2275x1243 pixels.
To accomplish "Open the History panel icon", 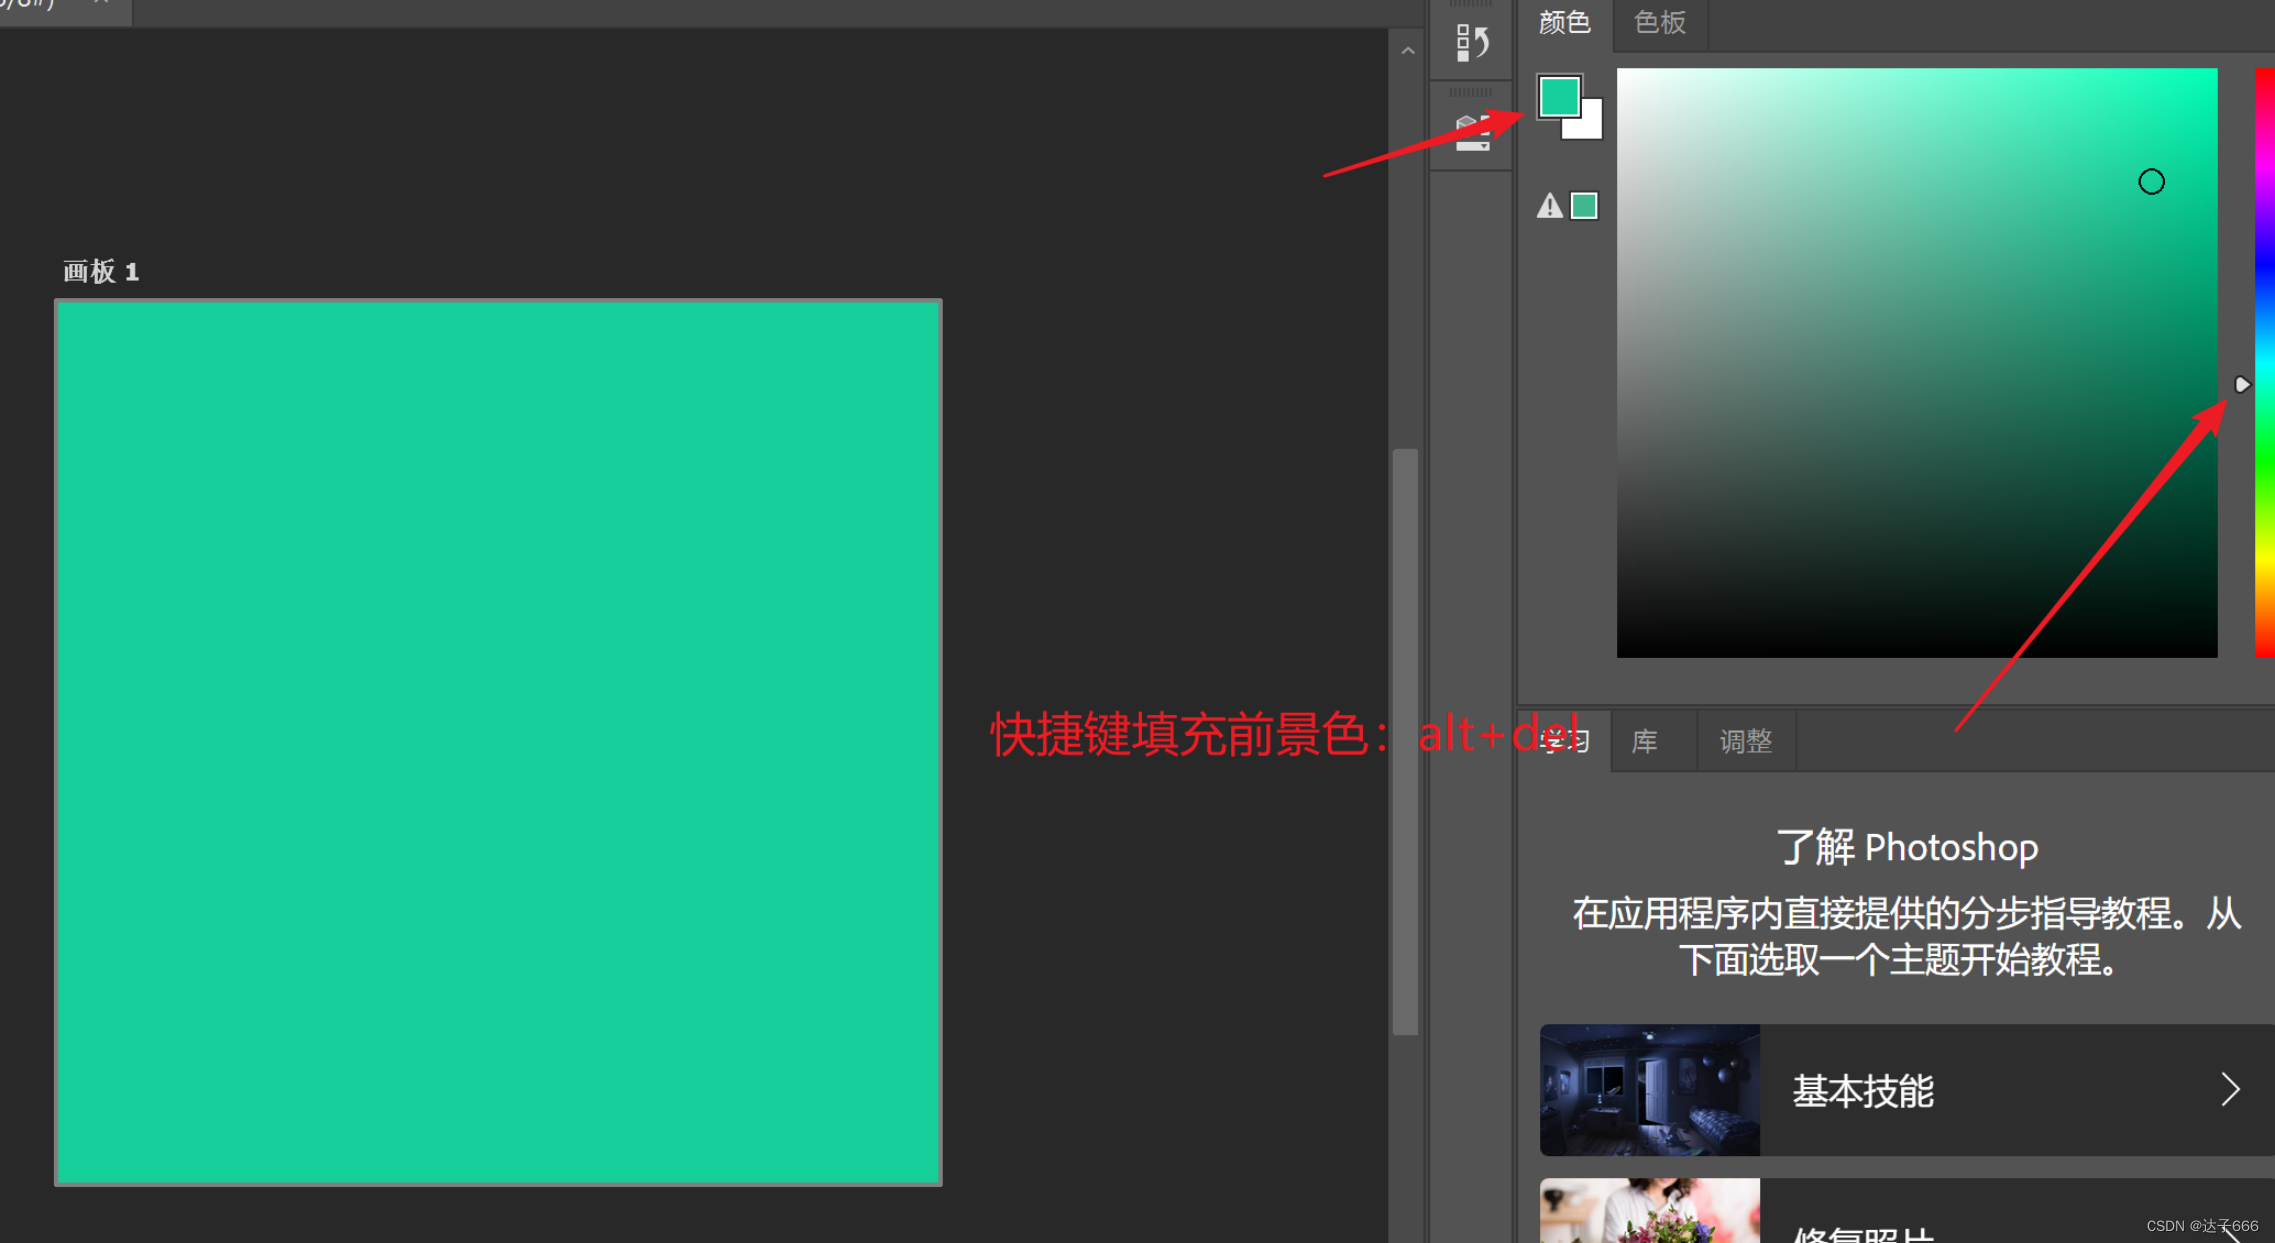I will click(1471, 42).
